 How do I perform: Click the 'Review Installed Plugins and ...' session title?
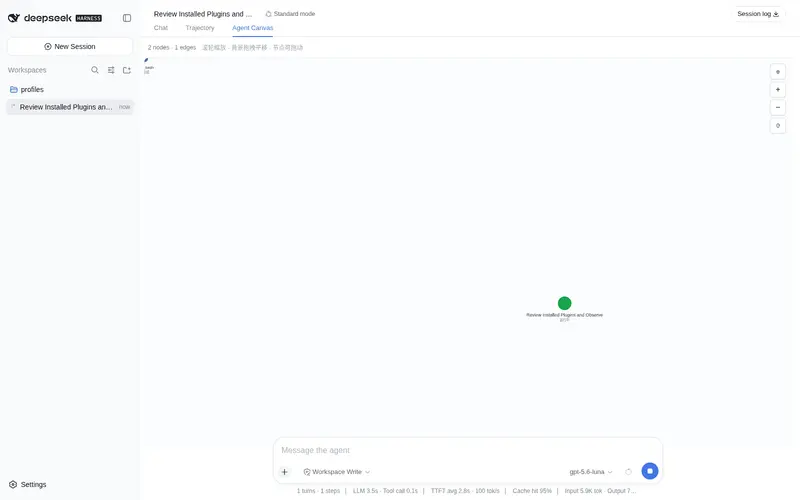click(203, 14)
